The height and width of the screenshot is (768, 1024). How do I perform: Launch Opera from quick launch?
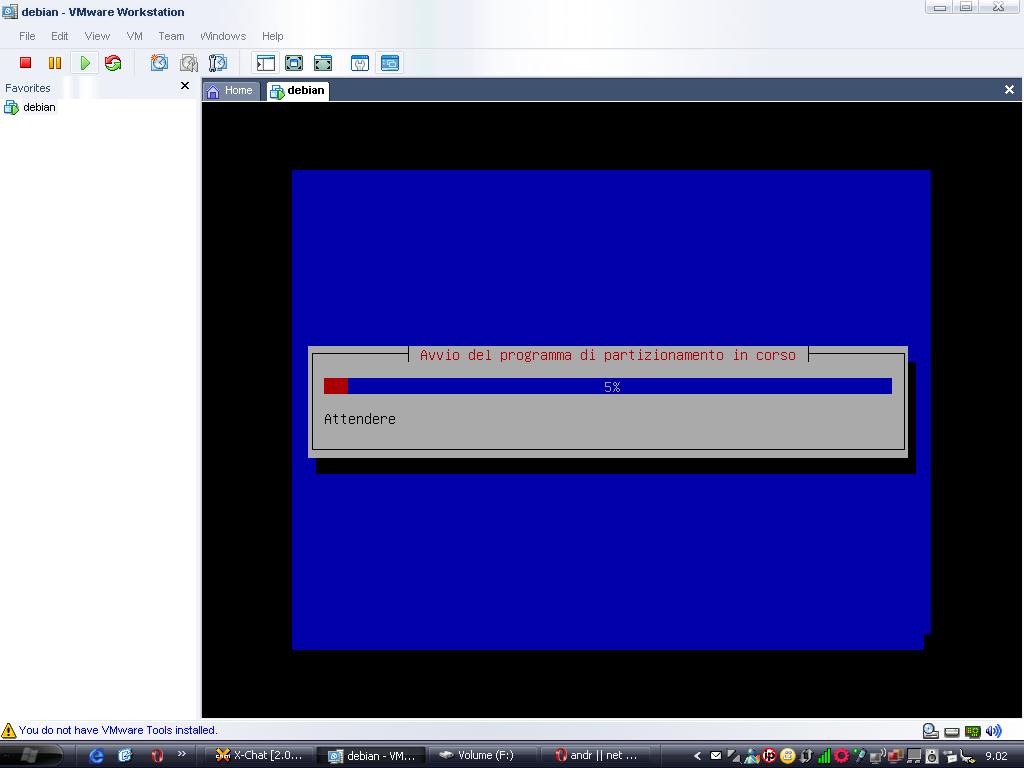157,756
